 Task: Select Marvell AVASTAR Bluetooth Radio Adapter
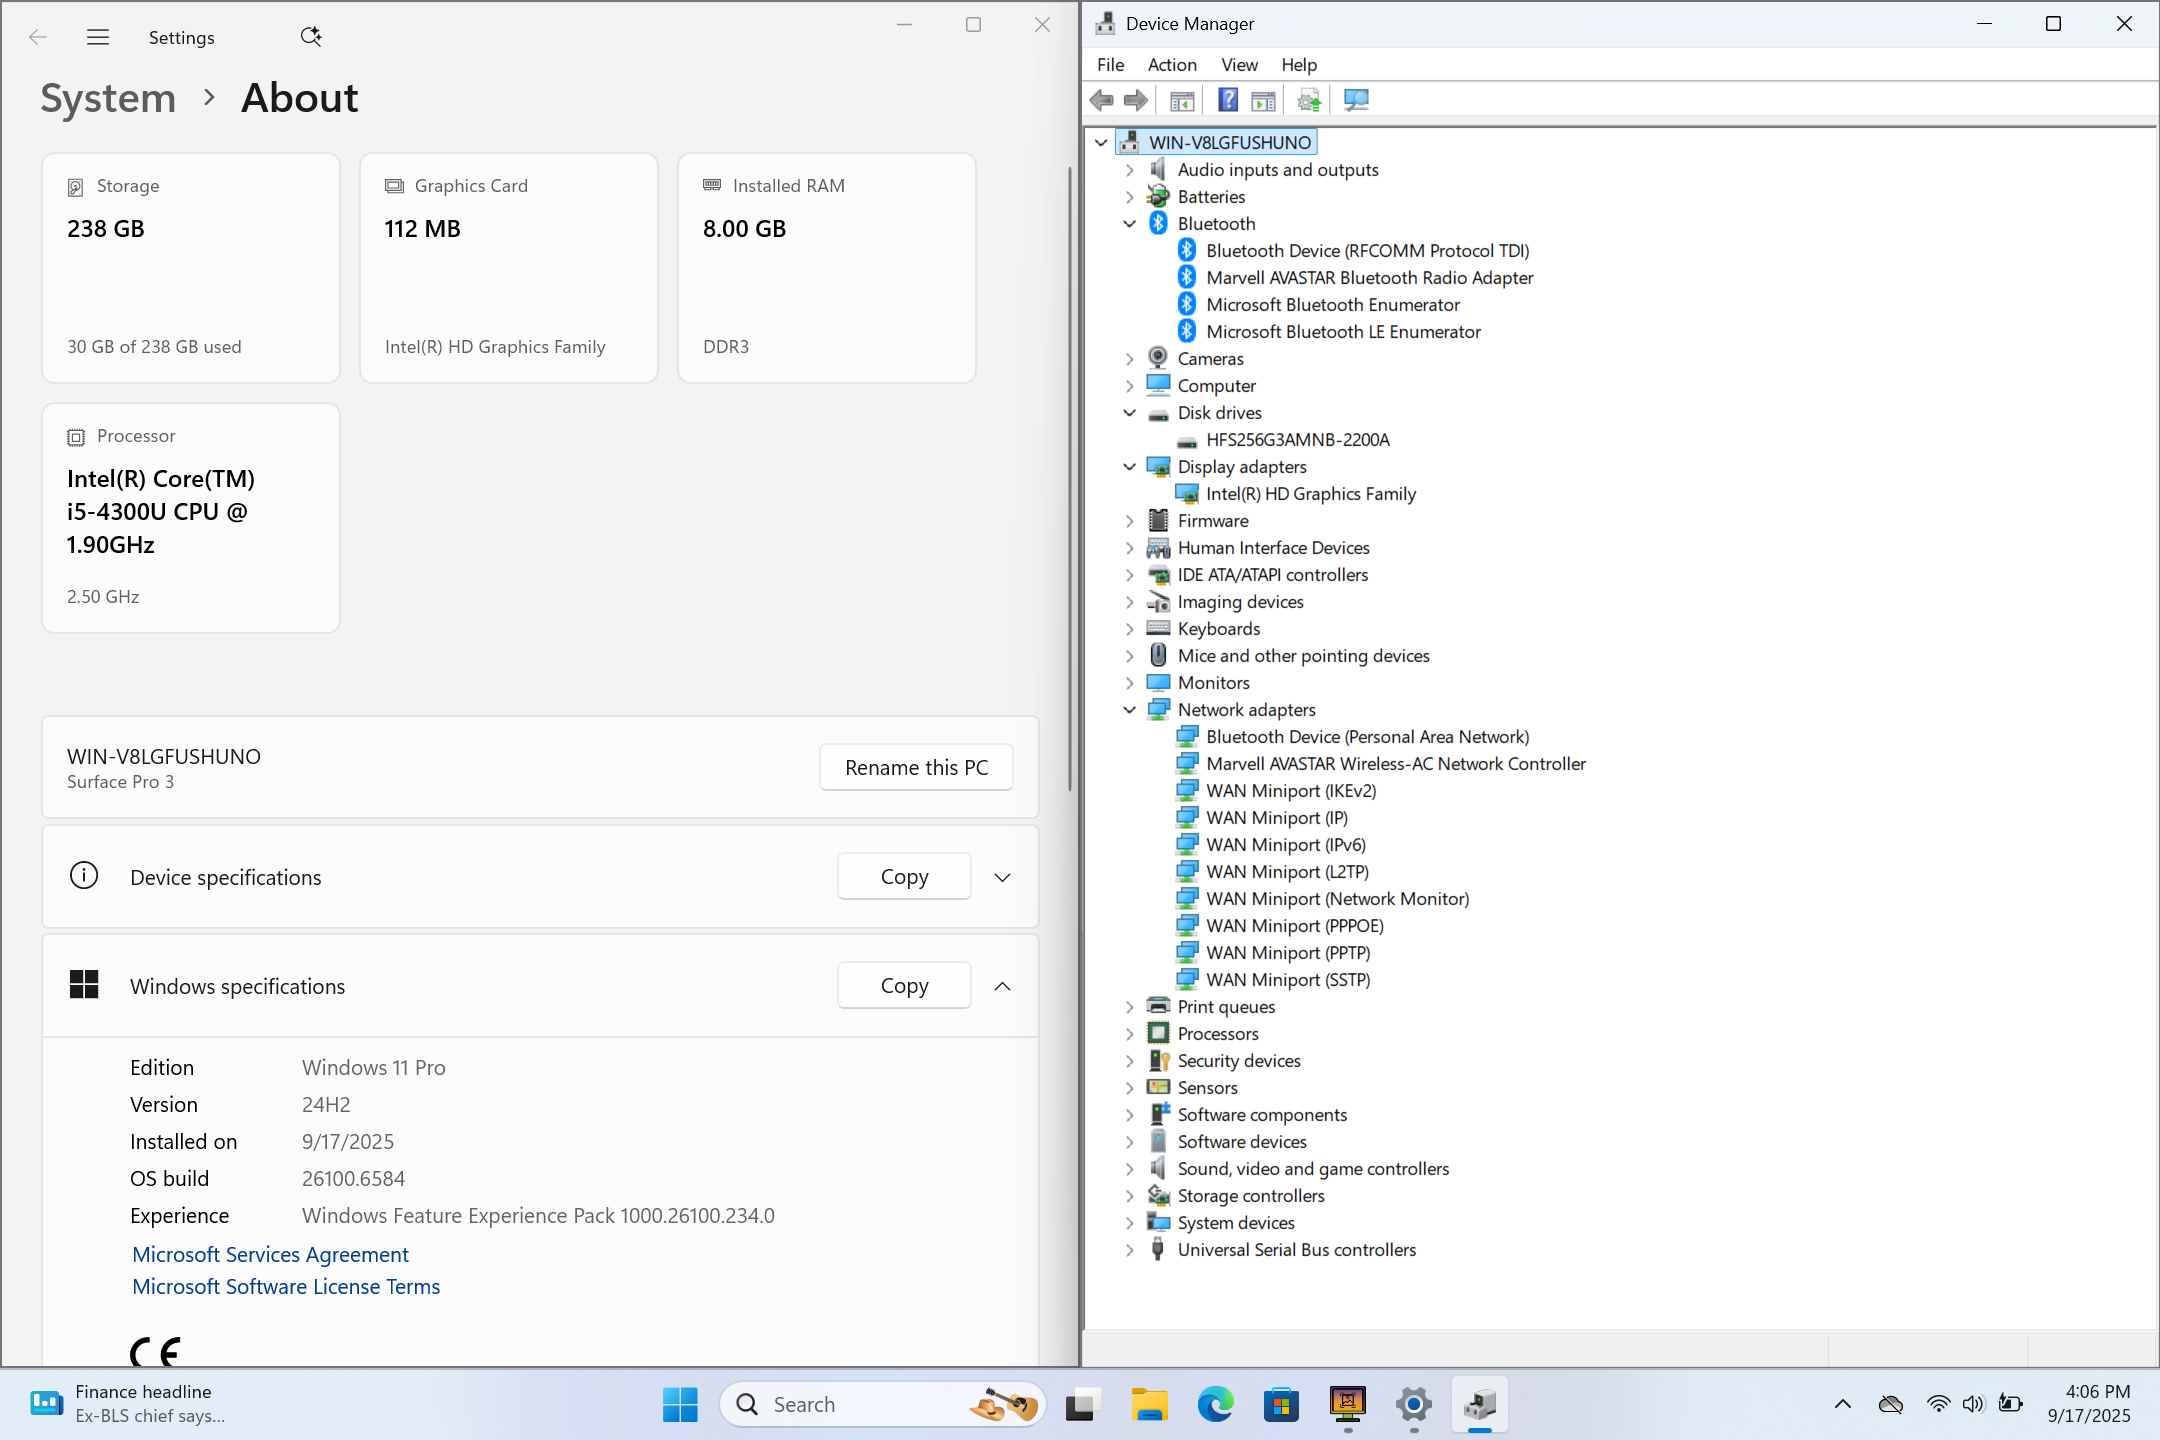[x=1369, y=278]
